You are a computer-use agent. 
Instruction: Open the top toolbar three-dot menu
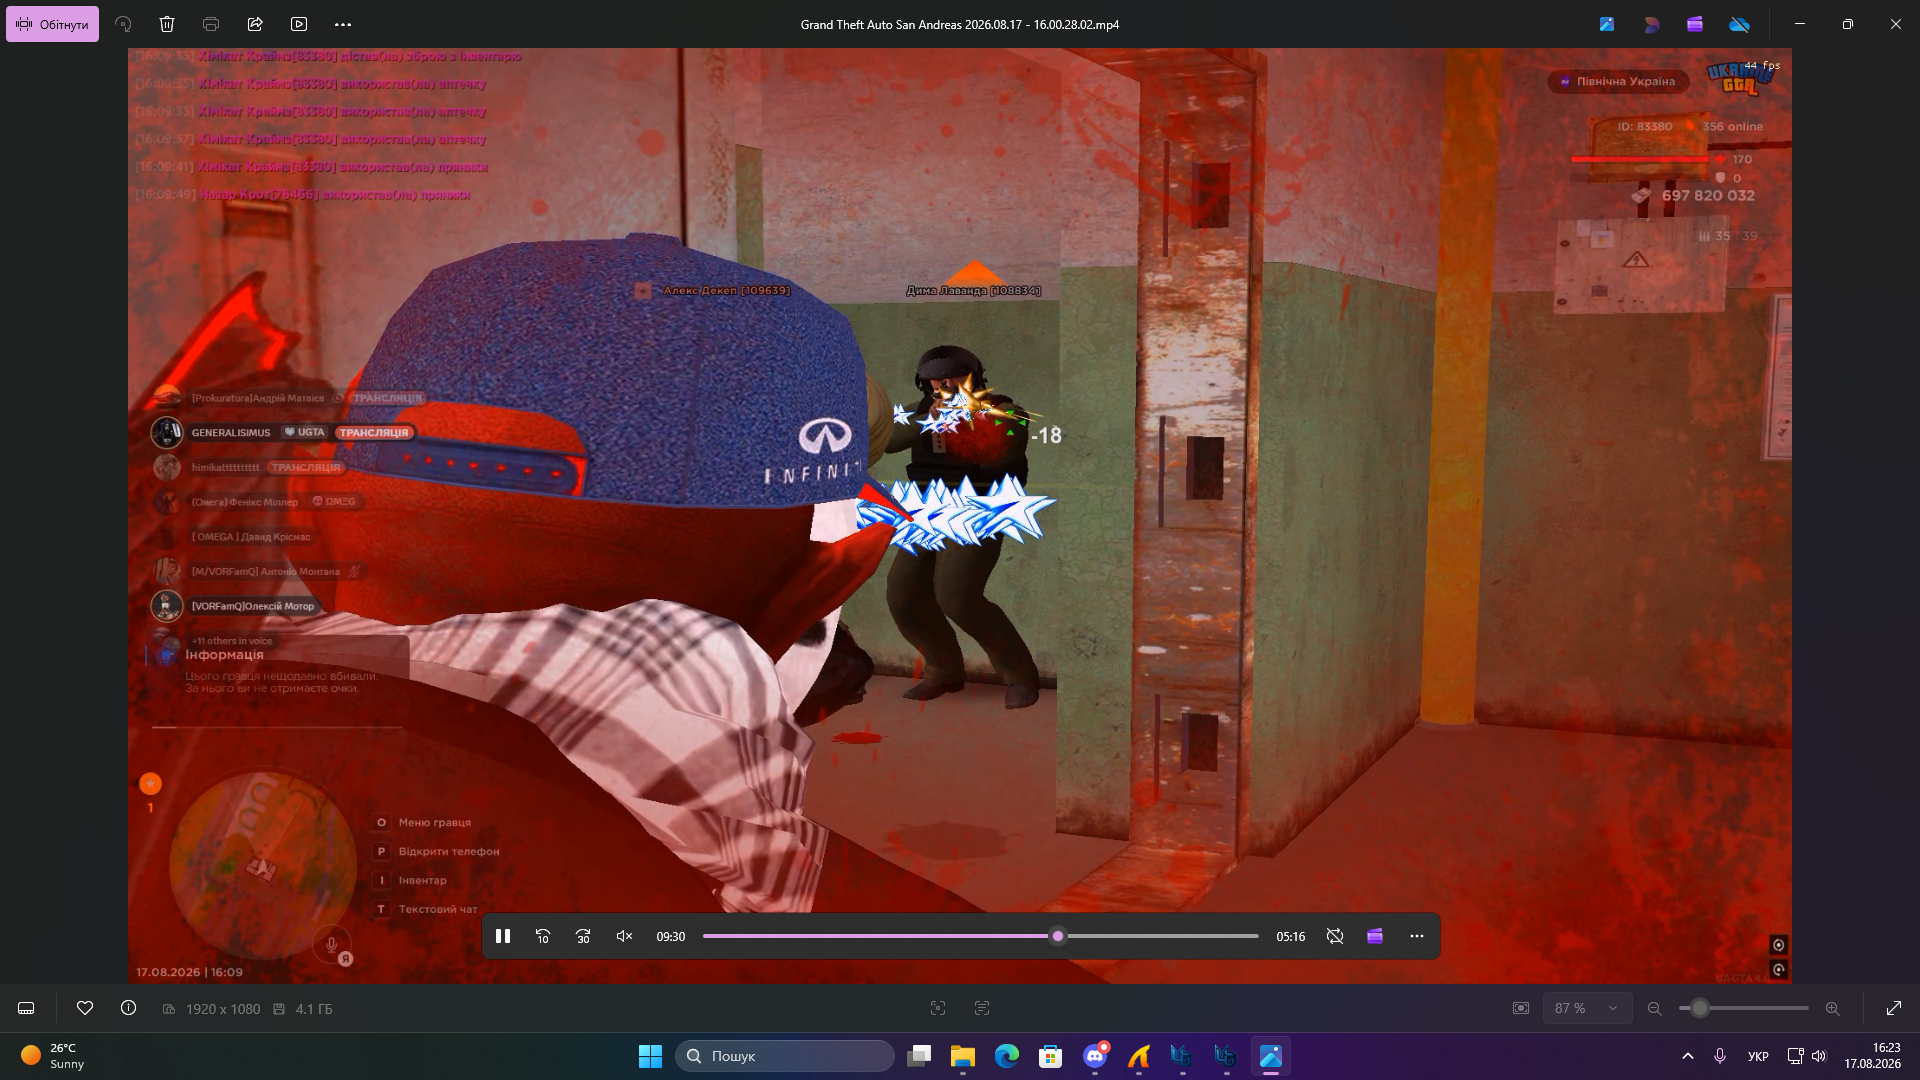[x=343, y=24]
